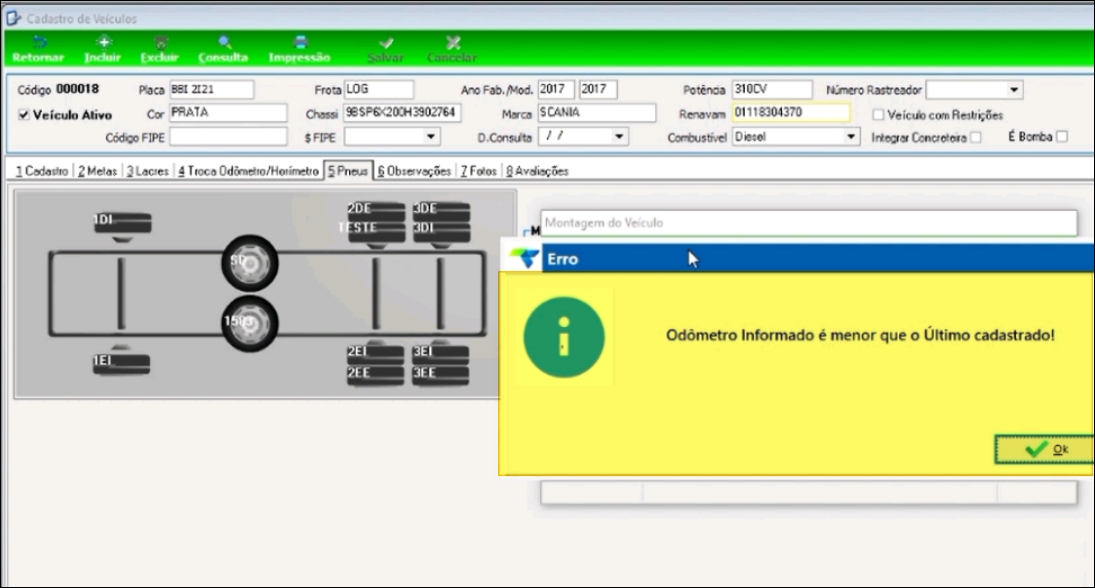The image size is (1095, 588).
Task: Open the Número Rastreador dropdown
Action: pyautogui.click(x=1014, y=90)
